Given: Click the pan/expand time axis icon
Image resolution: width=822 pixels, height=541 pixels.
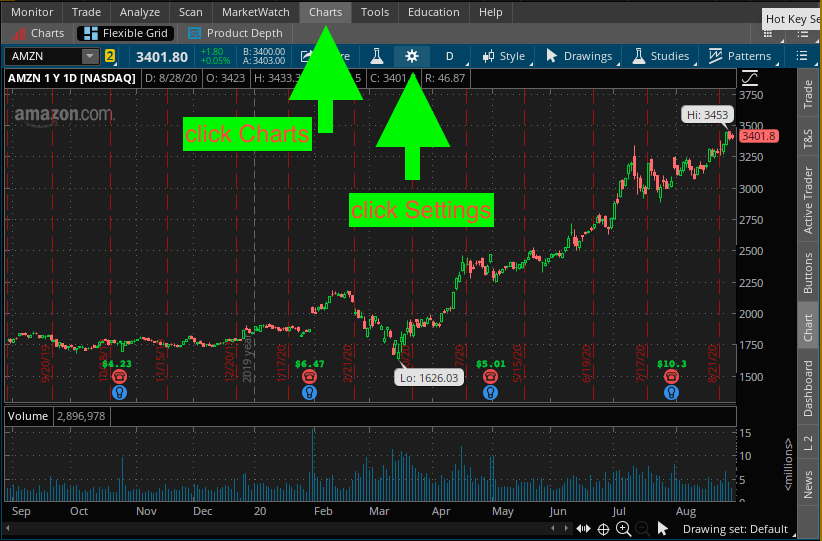Looking at the screenshot, I should [583, 529].
